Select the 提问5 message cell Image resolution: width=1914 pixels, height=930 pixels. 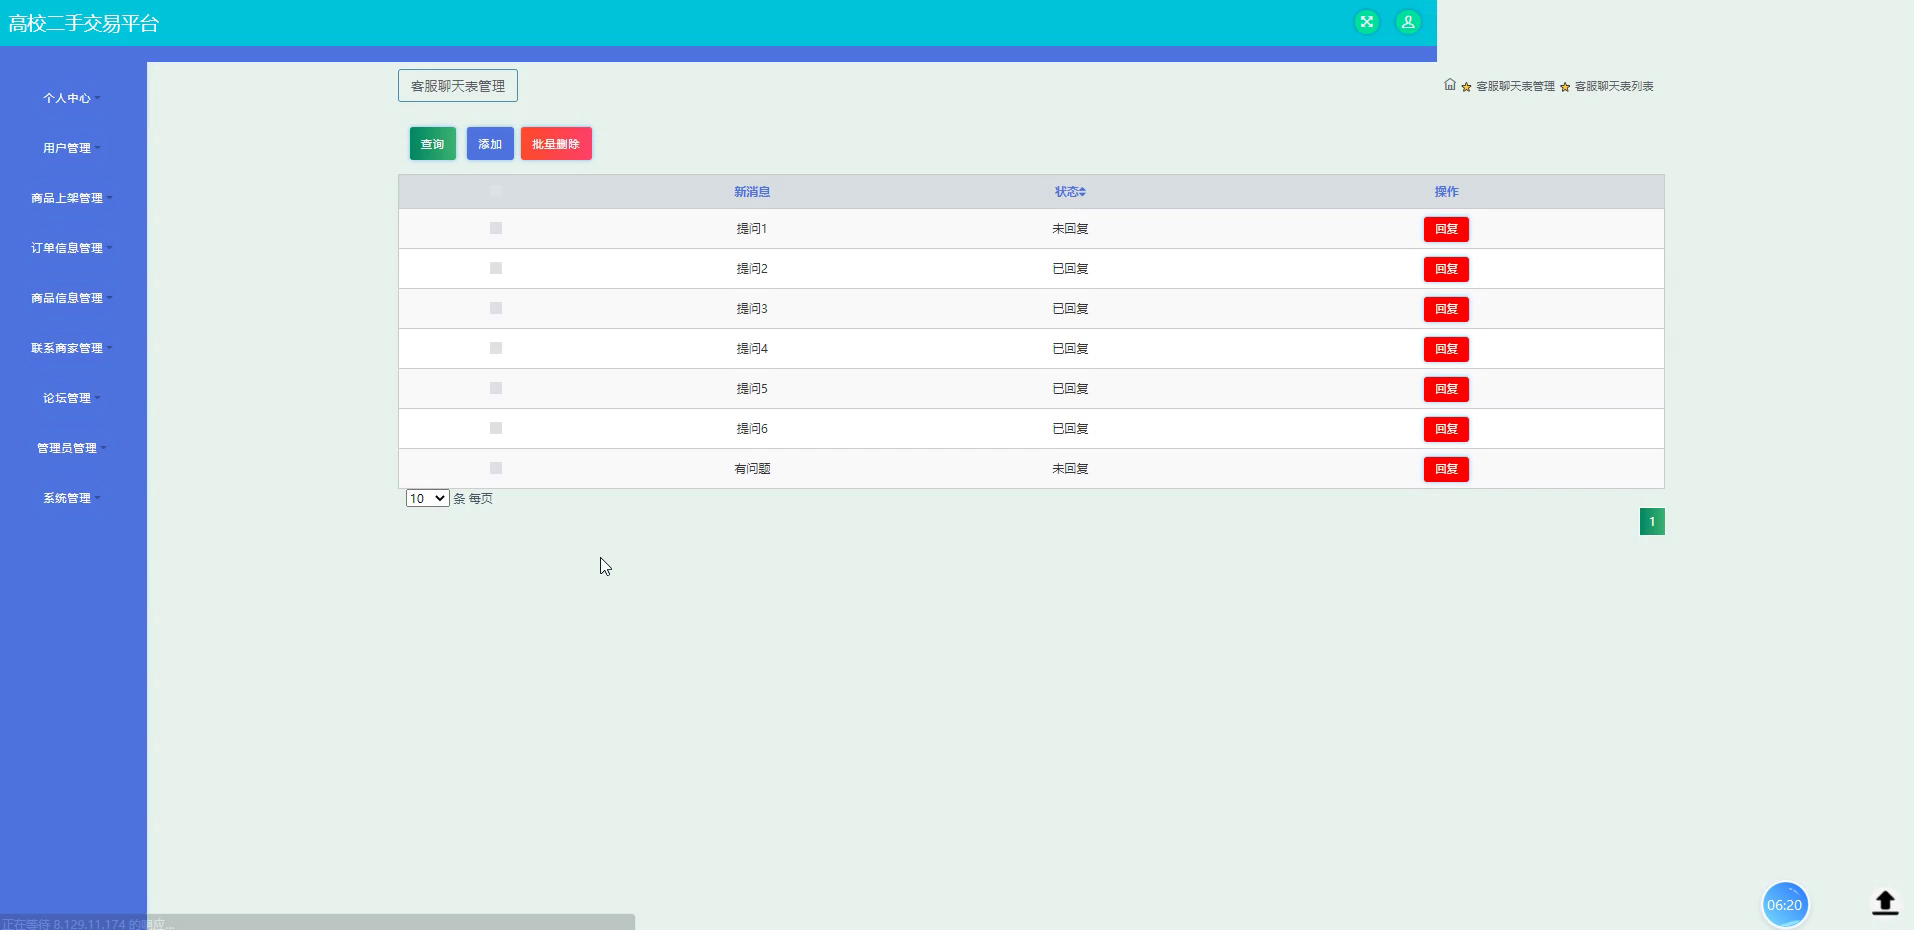click(x=752, y=389)
